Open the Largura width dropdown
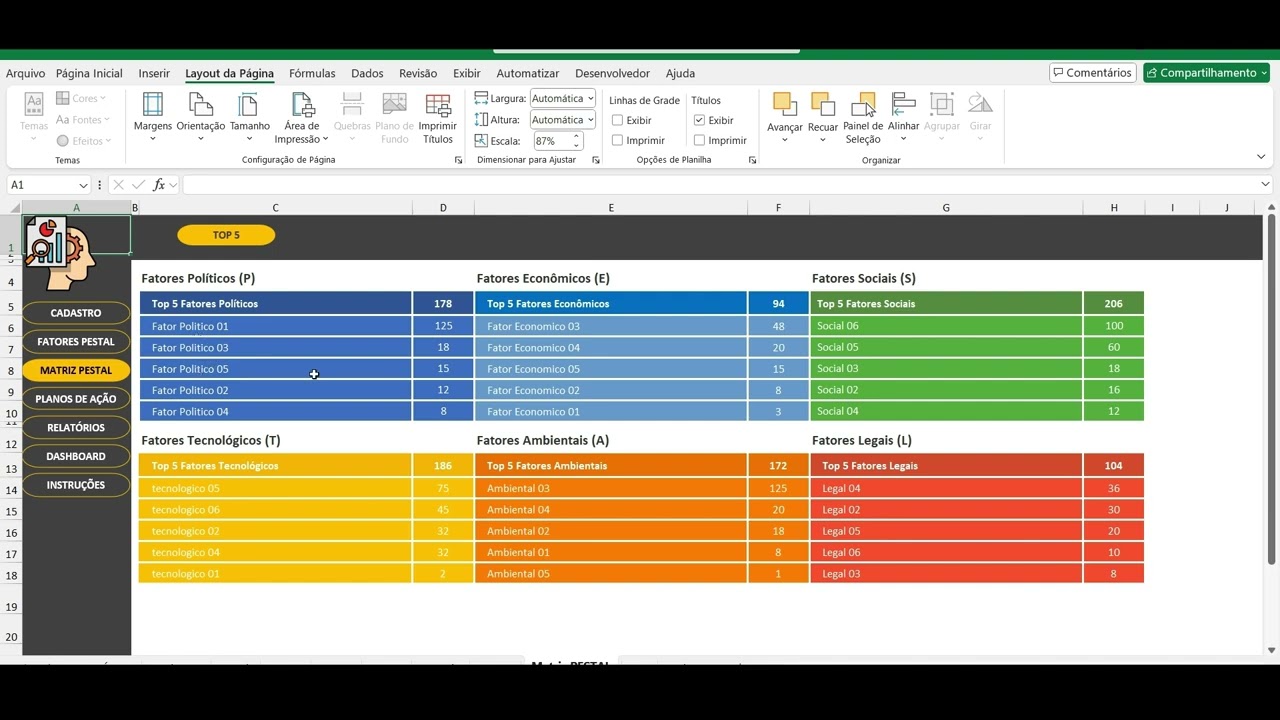Screen dimensions: 1280x720 (x=590, y=98)
